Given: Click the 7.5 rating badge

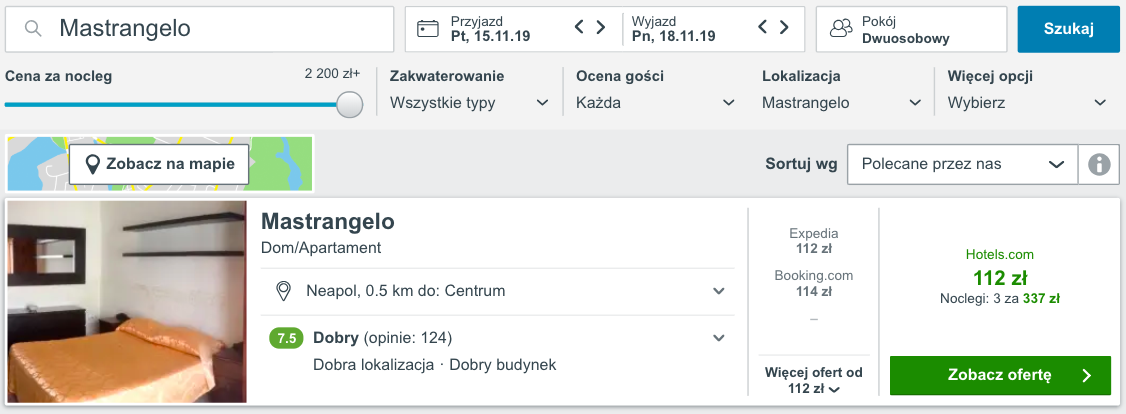Looking at the screenshot, I should 286,338.
